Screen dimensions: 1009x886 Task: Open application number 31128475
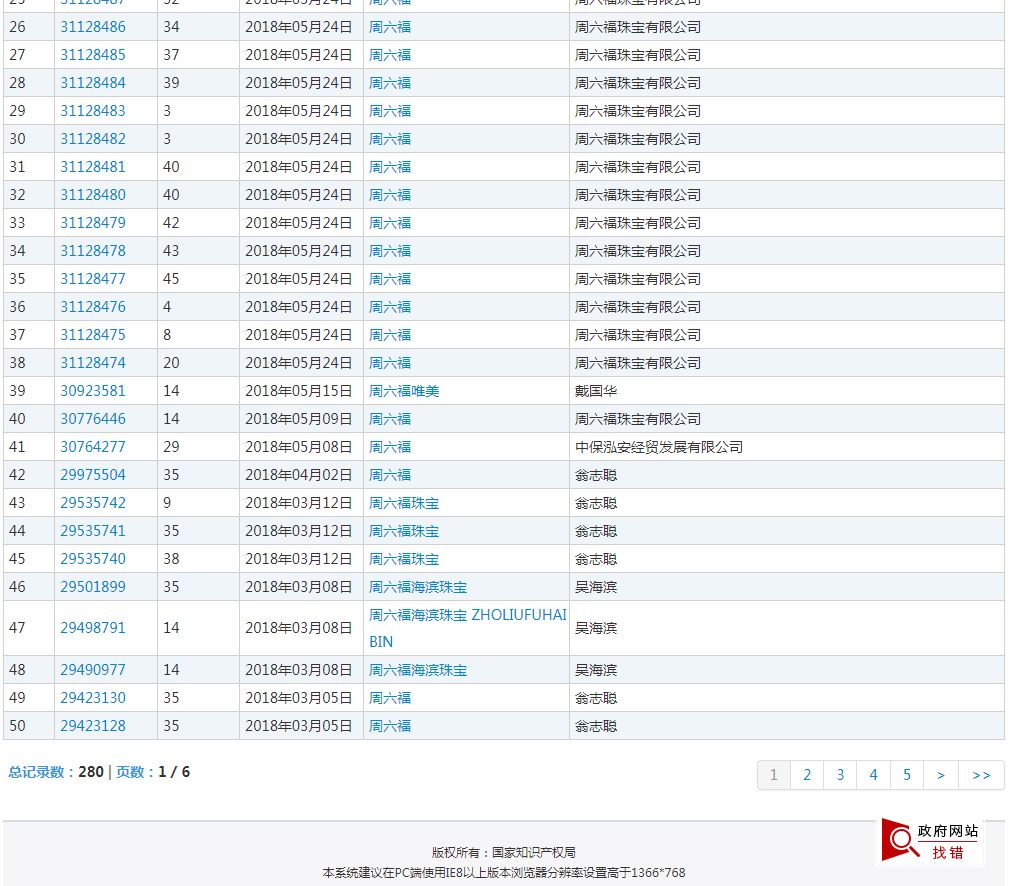[x=93, y=335]
